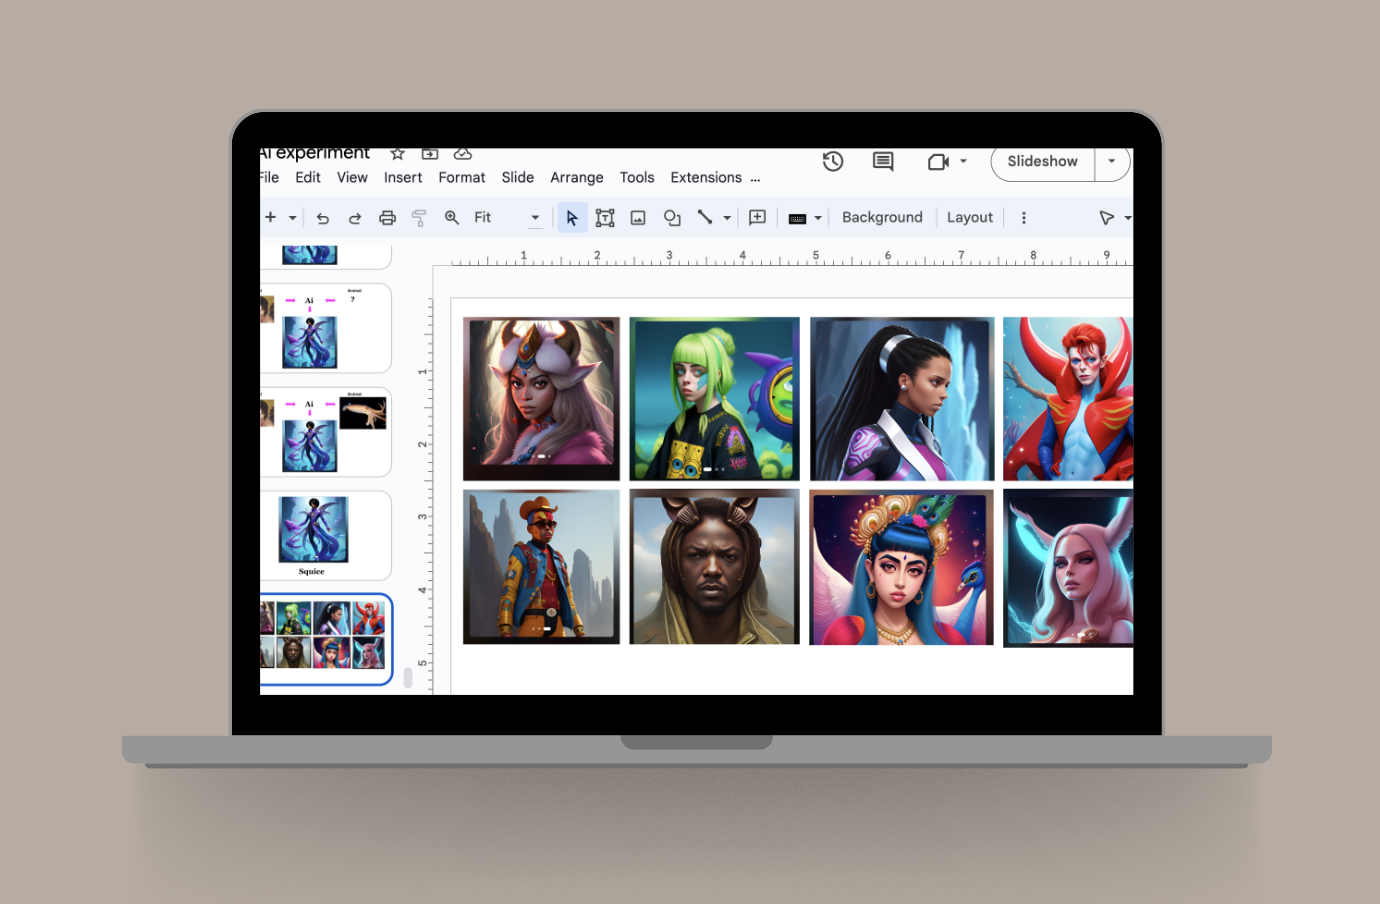Screen dimensions: 1380x904
Task: Start a video call with camera icon
Action: [938, 161]
